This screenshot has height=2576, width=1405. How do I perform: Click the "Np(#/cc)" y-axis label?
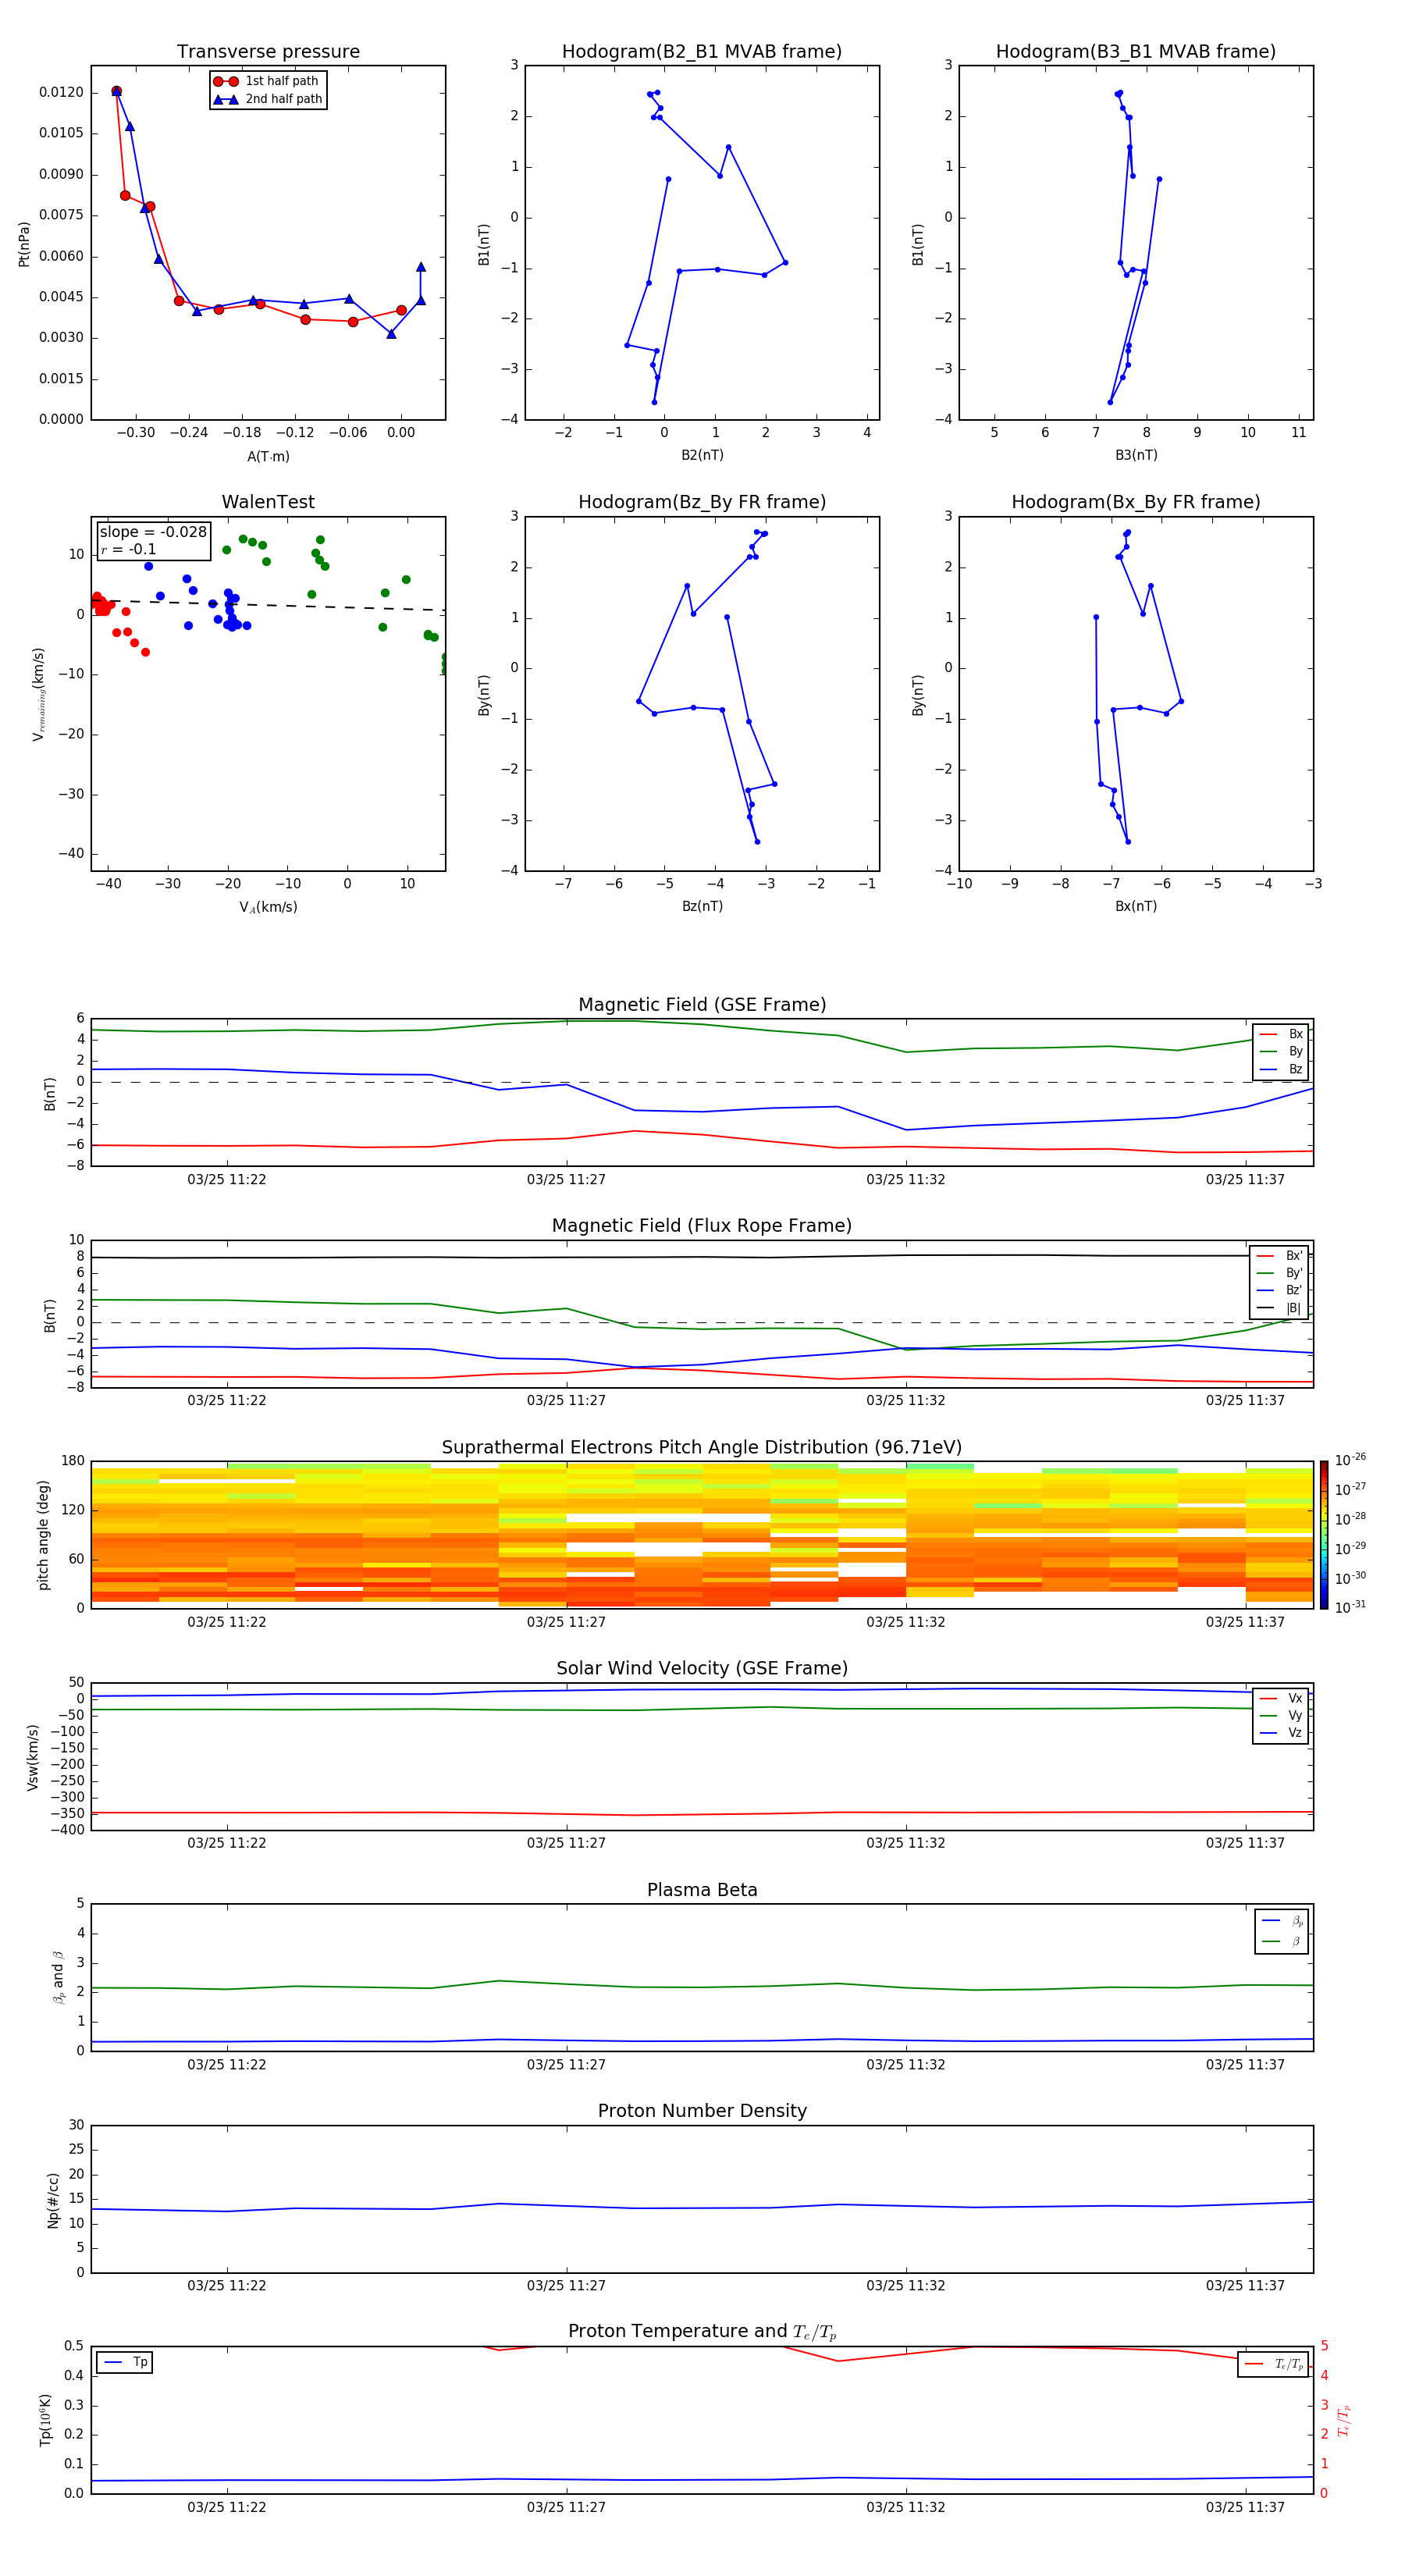coord(53,2199)
